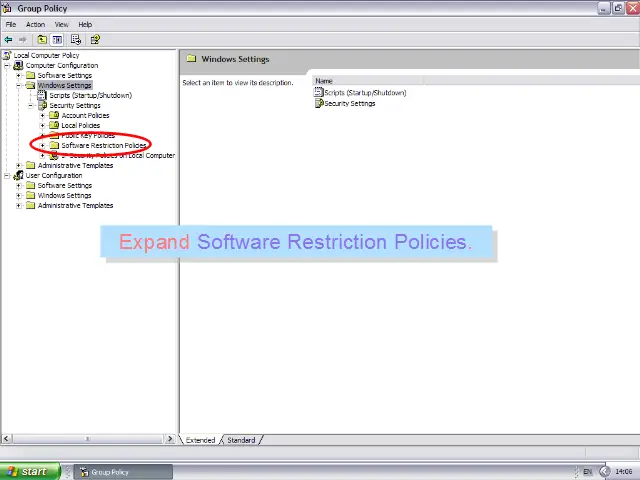640x480 pixels.
Task: Click the Name column header
Action: click(367, 81)
